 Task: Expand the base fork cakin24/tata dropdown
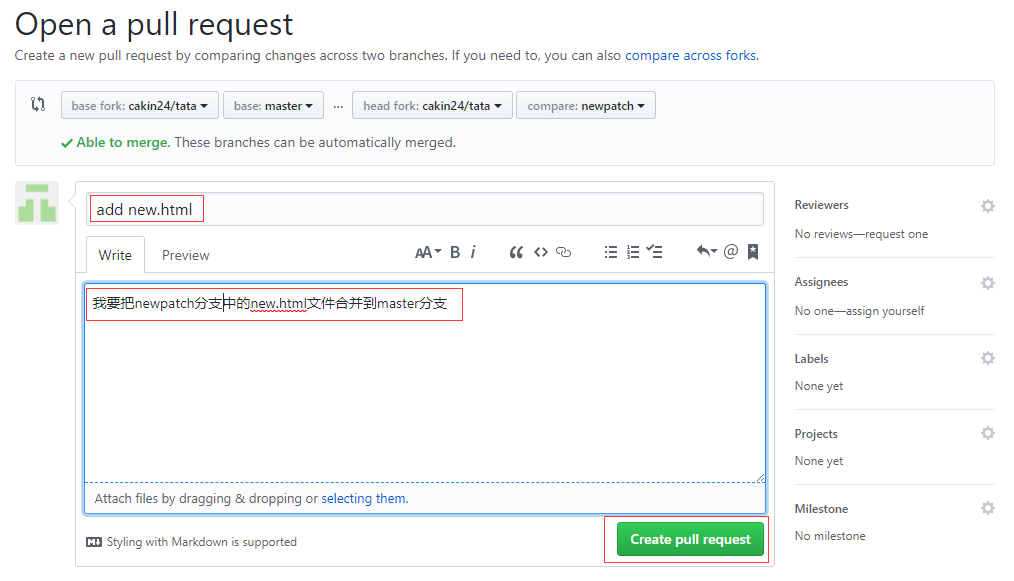tap(140, 105)
